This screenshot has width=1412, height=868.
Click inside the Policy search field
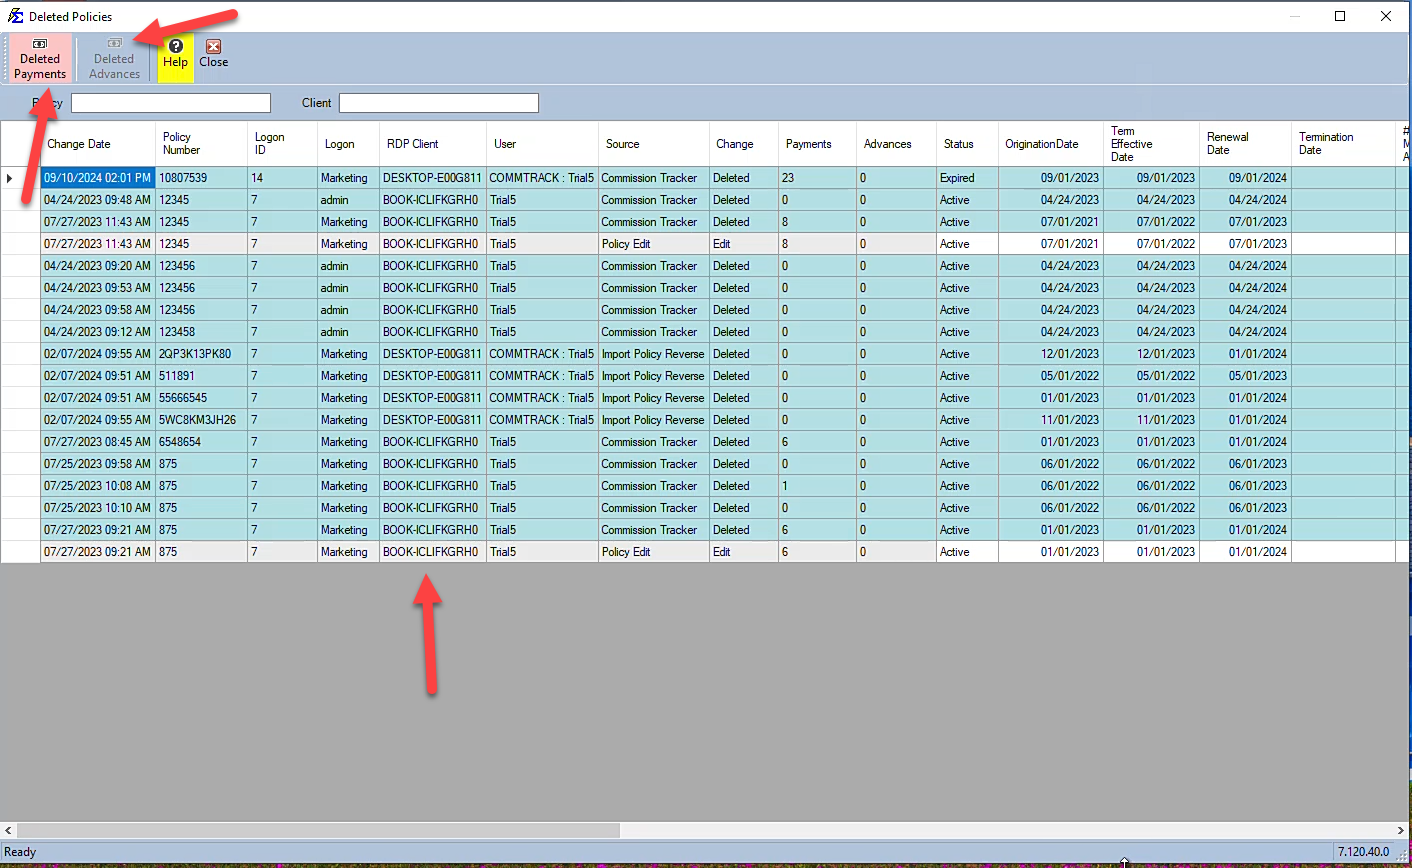[x=170, y=102]
